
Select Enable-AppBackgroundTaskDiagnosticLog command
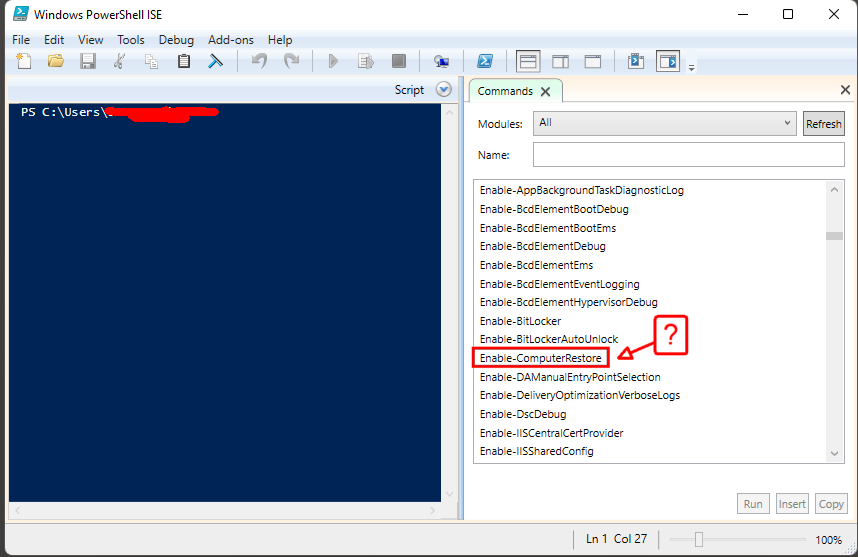pos(582,190)
